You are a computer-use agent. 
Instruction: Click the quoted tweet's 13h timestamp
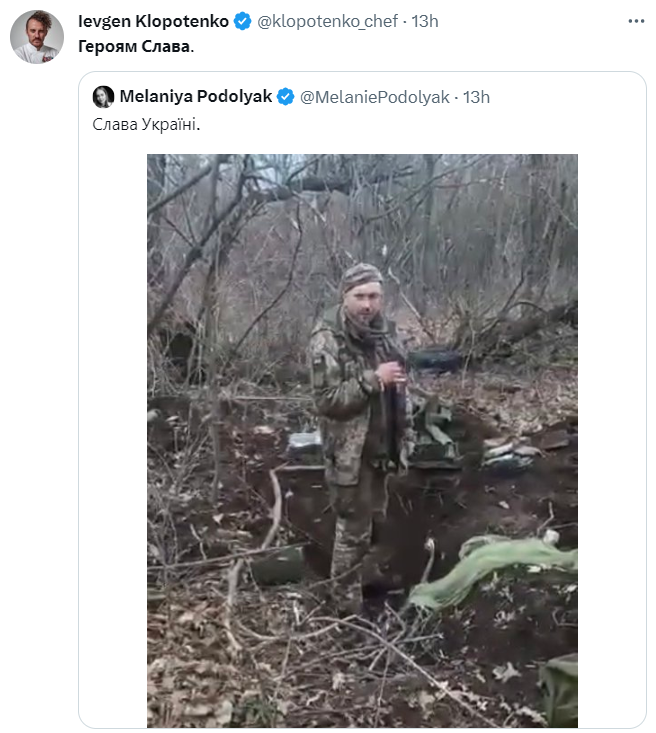(477, 97)
